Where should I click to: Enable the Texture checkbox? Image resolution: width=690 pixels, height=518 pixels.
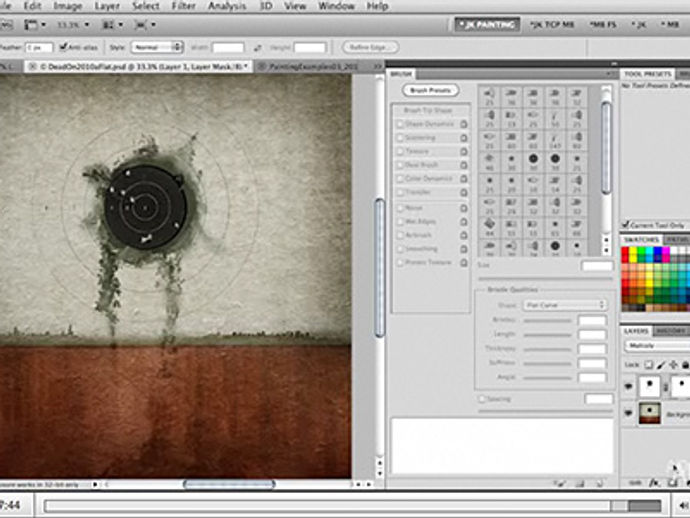pyautogui.click(x=400, y=152)
